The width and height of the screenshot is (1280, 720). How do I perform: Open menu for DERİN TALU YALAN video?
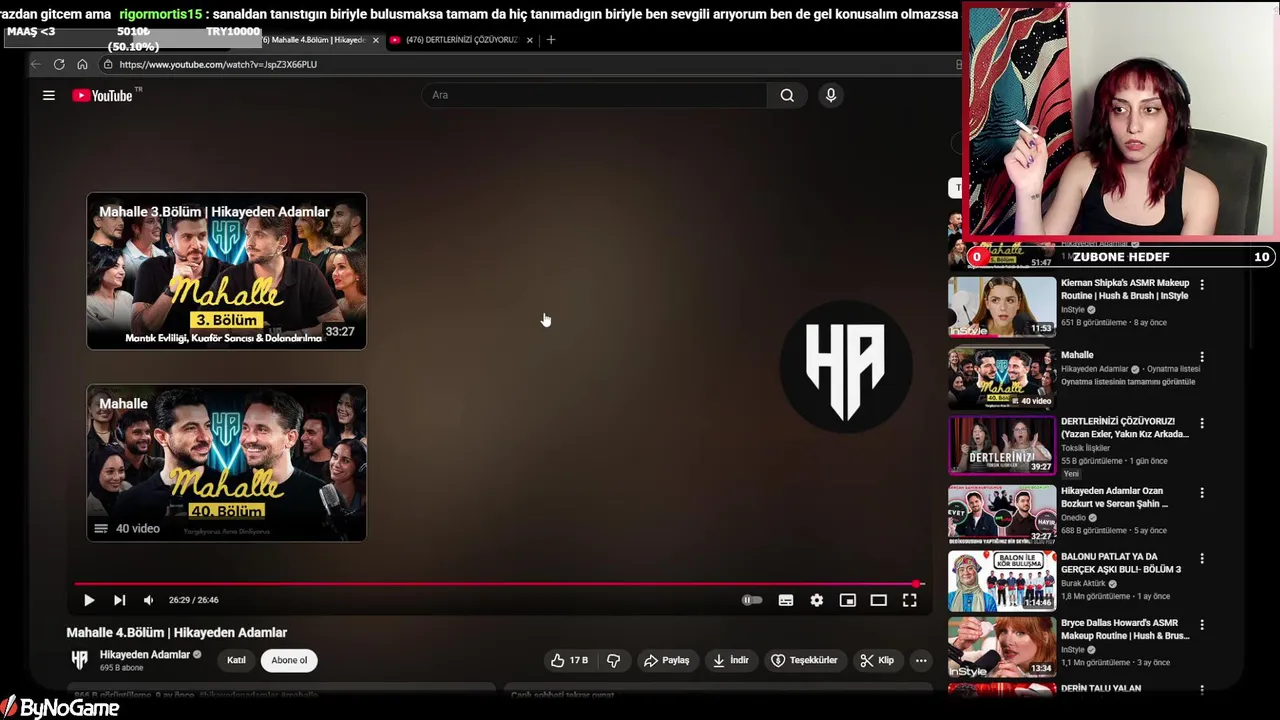tap(1202, 690)
